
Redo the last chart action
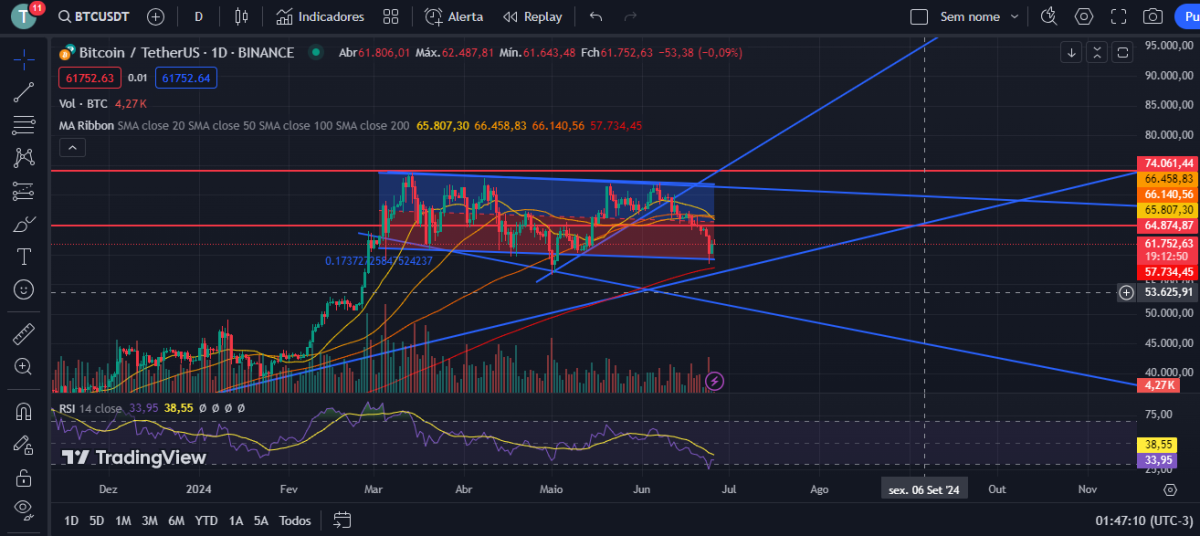click(630, 17)
